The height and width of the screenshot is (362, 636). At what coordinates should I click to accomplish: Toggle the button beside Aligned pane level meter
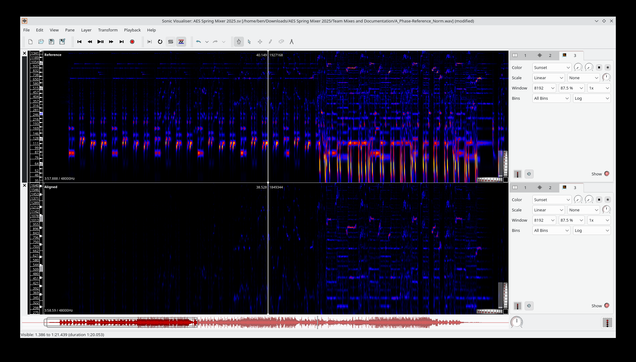(x=529, y=306)
